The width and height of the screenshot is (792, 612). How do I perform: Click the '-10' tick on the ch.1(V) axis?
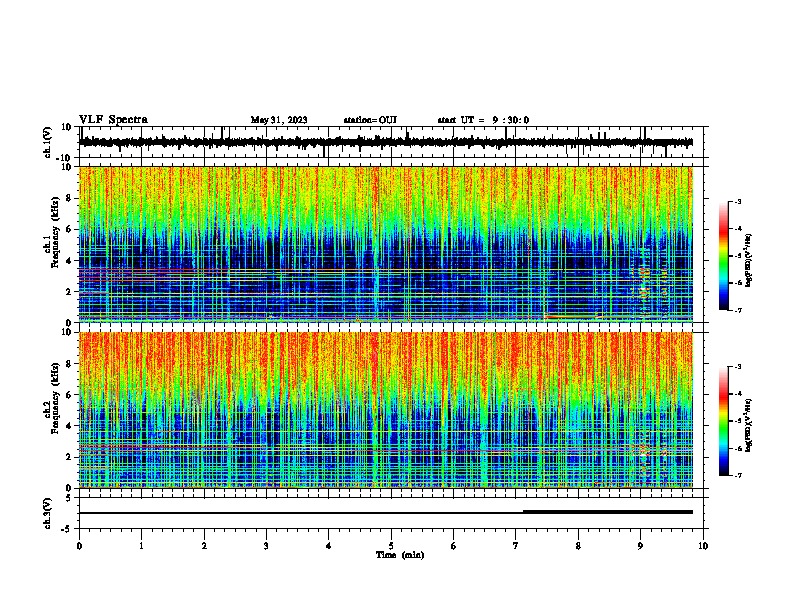(x=64, y=158)
